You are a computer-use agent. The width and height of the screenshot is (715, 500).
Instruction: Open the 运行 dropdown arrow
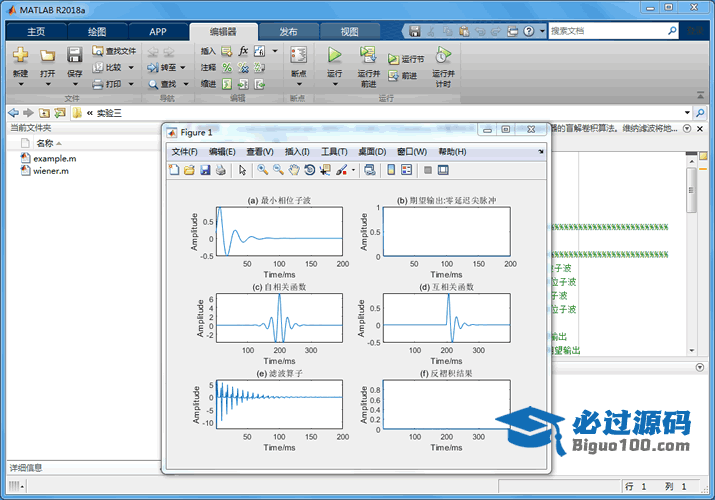[x=335, y=84]
